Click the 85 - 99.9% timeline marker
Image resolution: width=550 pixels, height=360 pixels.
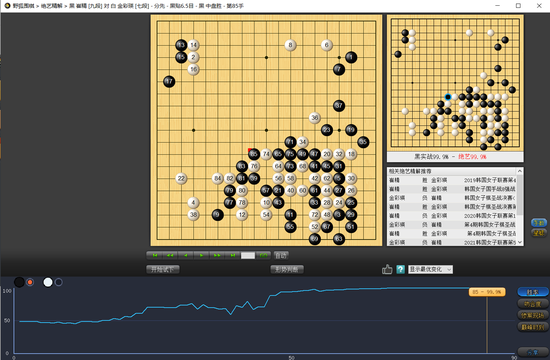pyautogui.click(x=487, y=292)
